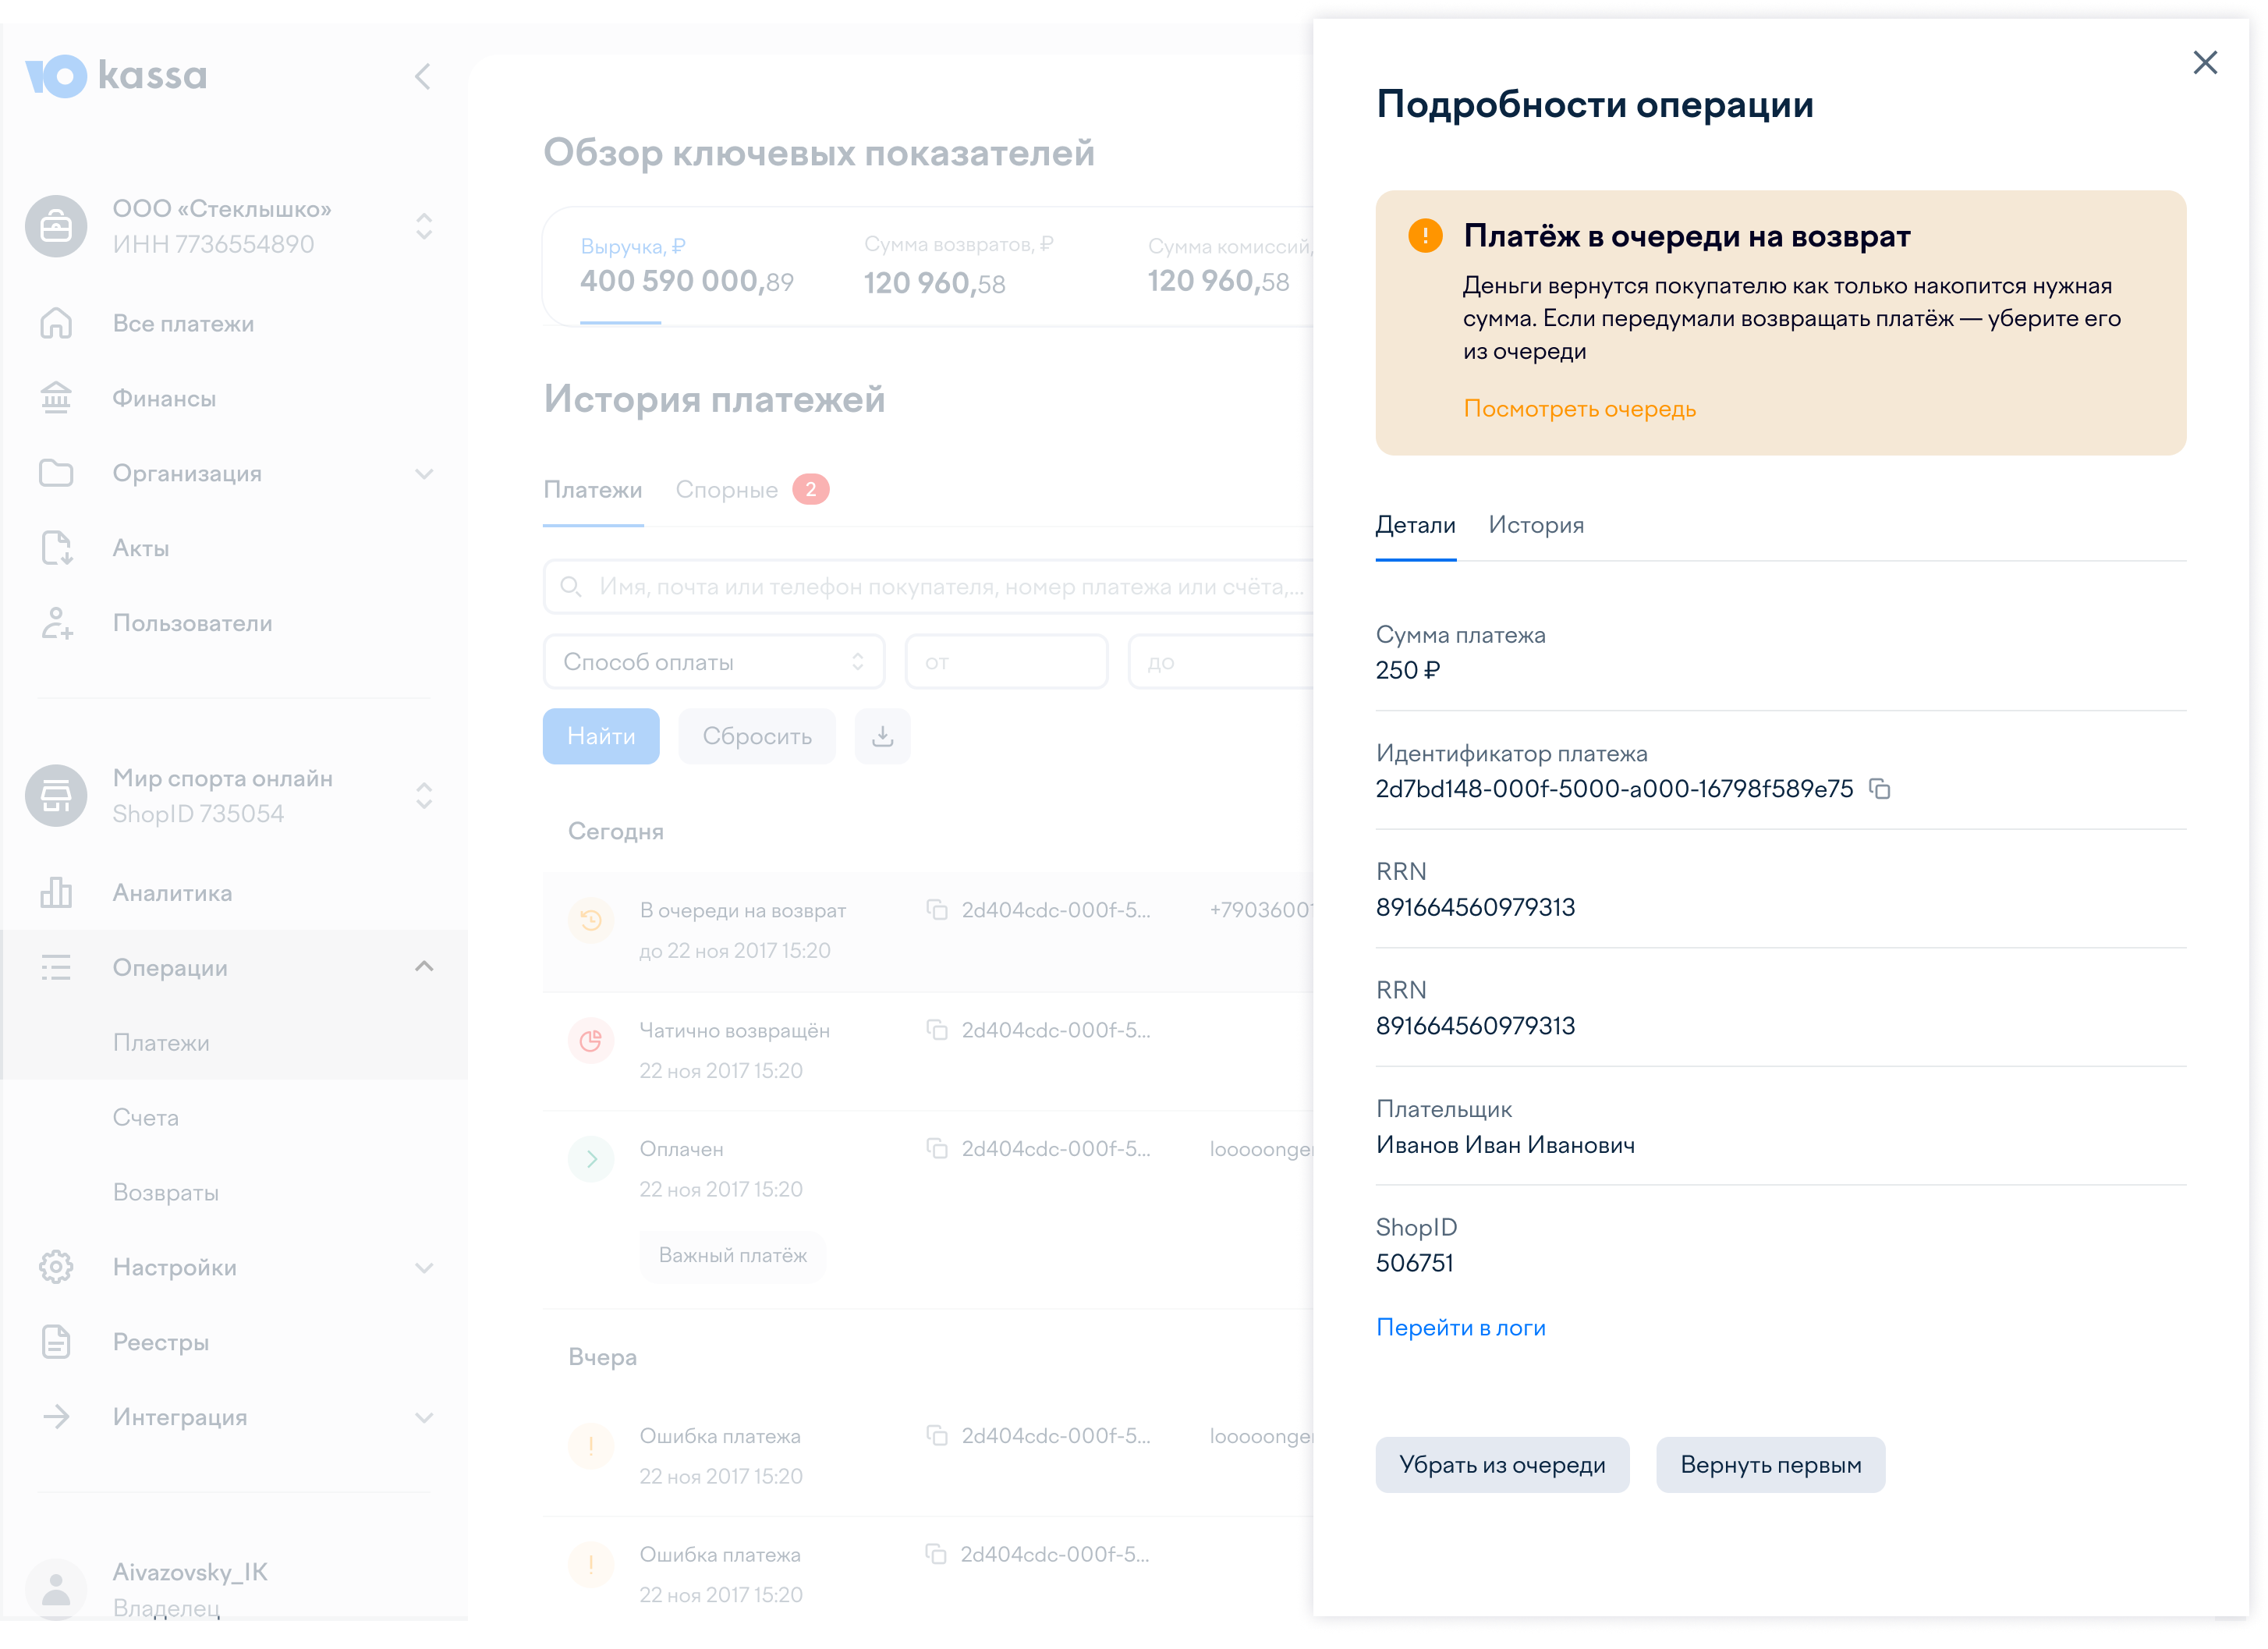Image resolution: width=2268 pixels, height=1649 pixels.
Task: Select the Детали tab
Action: pyautogui.click(x=1416, y=526)
